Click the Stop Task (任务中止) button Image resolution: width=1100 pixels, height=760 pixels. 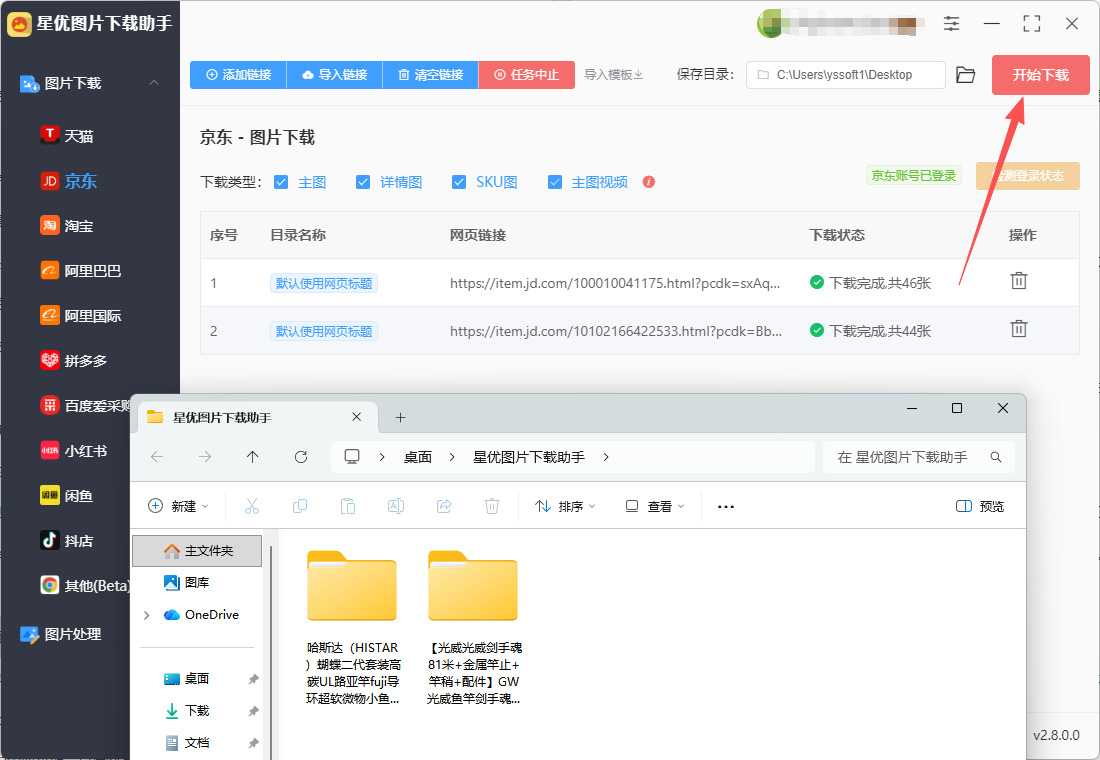[527, 74]
